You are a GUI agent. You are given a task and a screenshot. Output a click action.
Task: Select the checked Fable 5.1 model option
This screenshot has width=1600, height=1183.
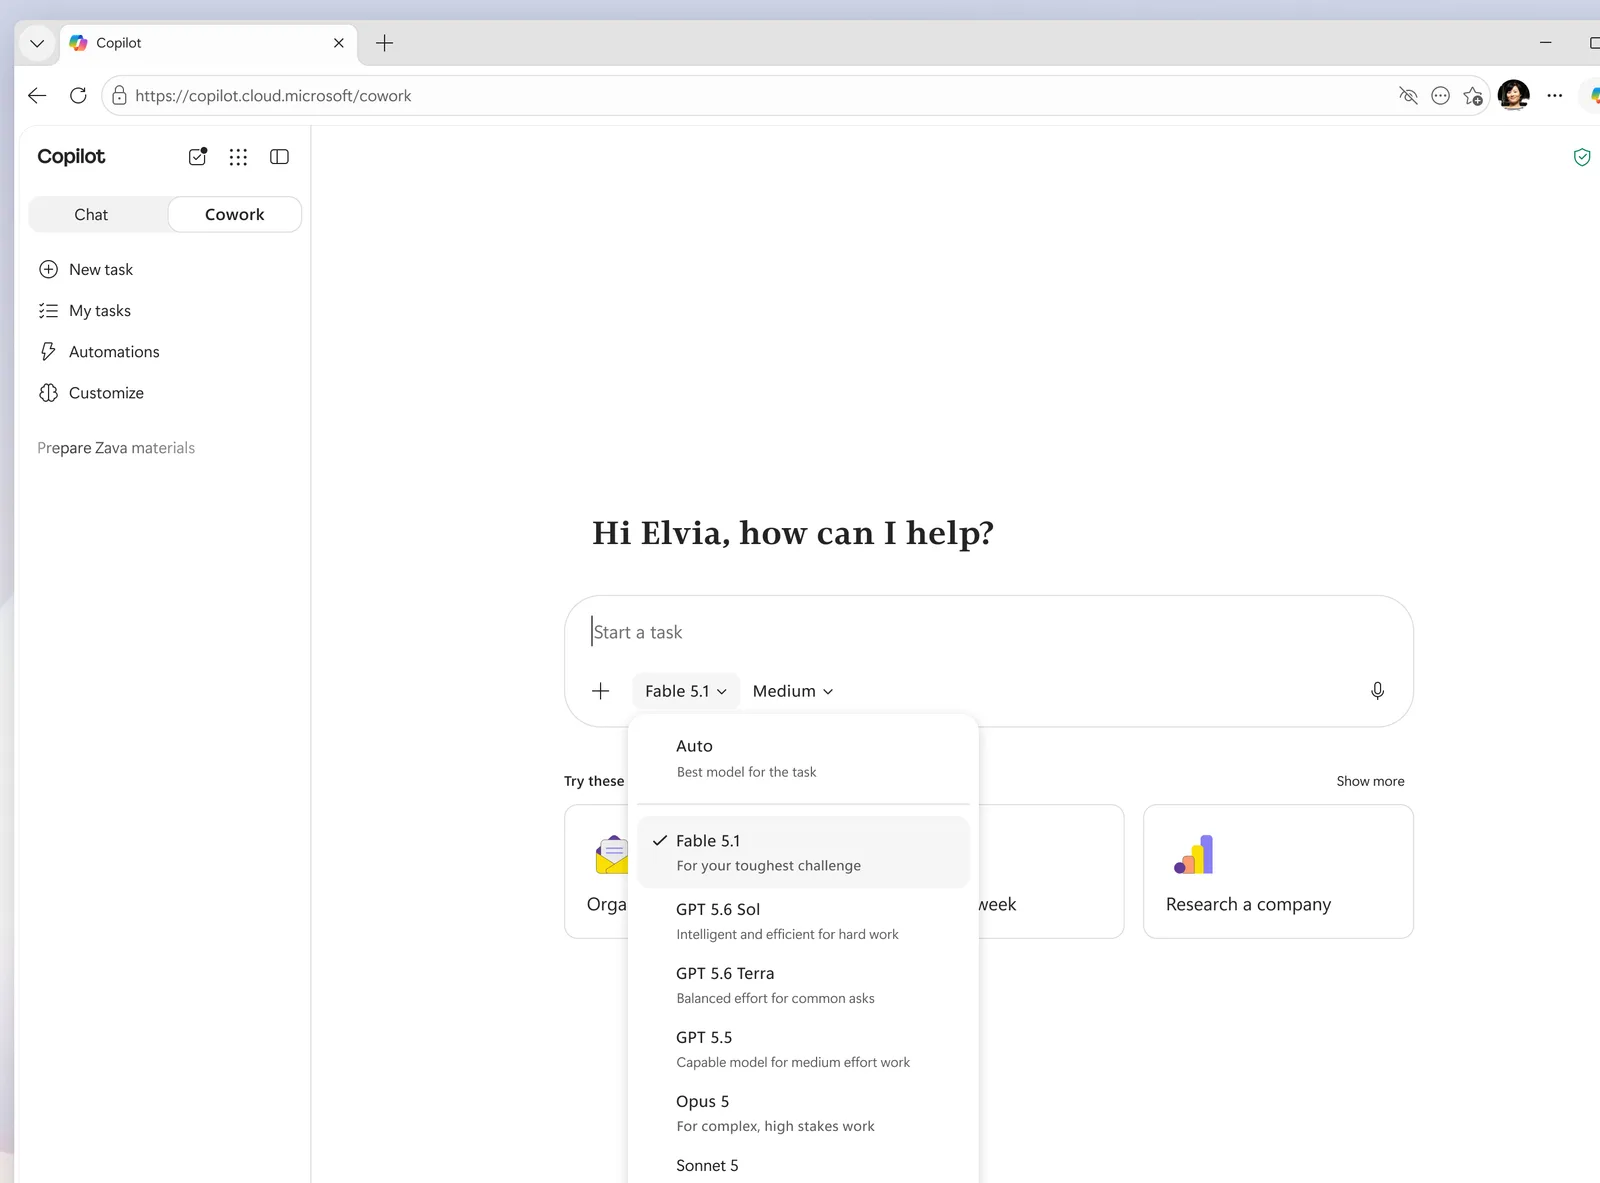[803, 852]
